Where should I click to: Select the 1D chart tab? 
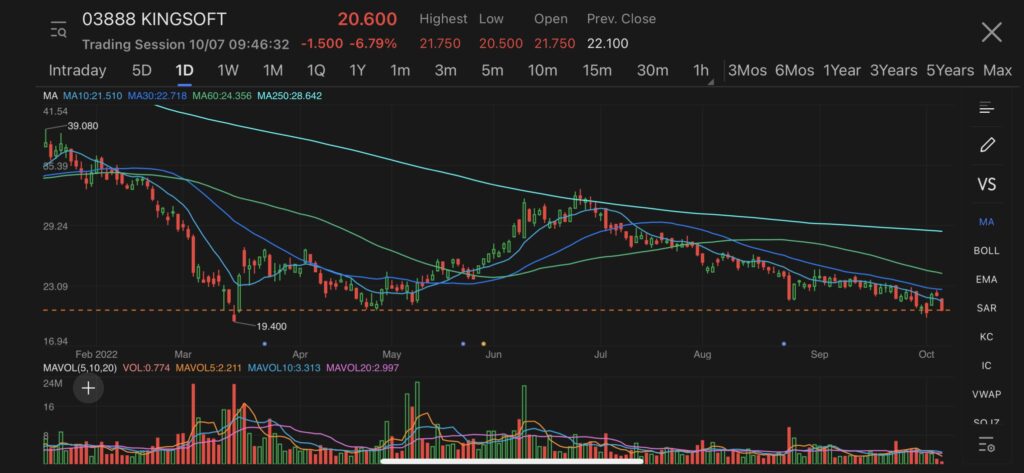point(184,71)
